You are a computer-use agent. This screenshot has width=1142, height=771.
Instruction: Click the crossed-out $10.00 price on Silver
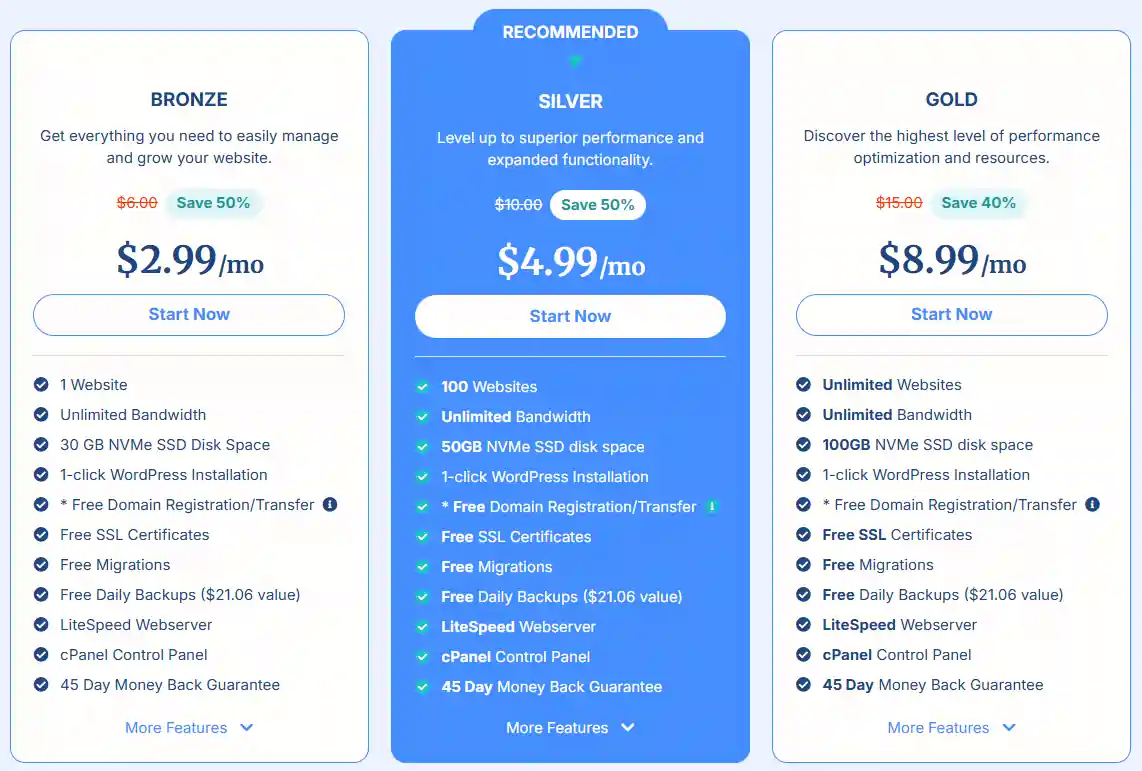pos(518,204)
